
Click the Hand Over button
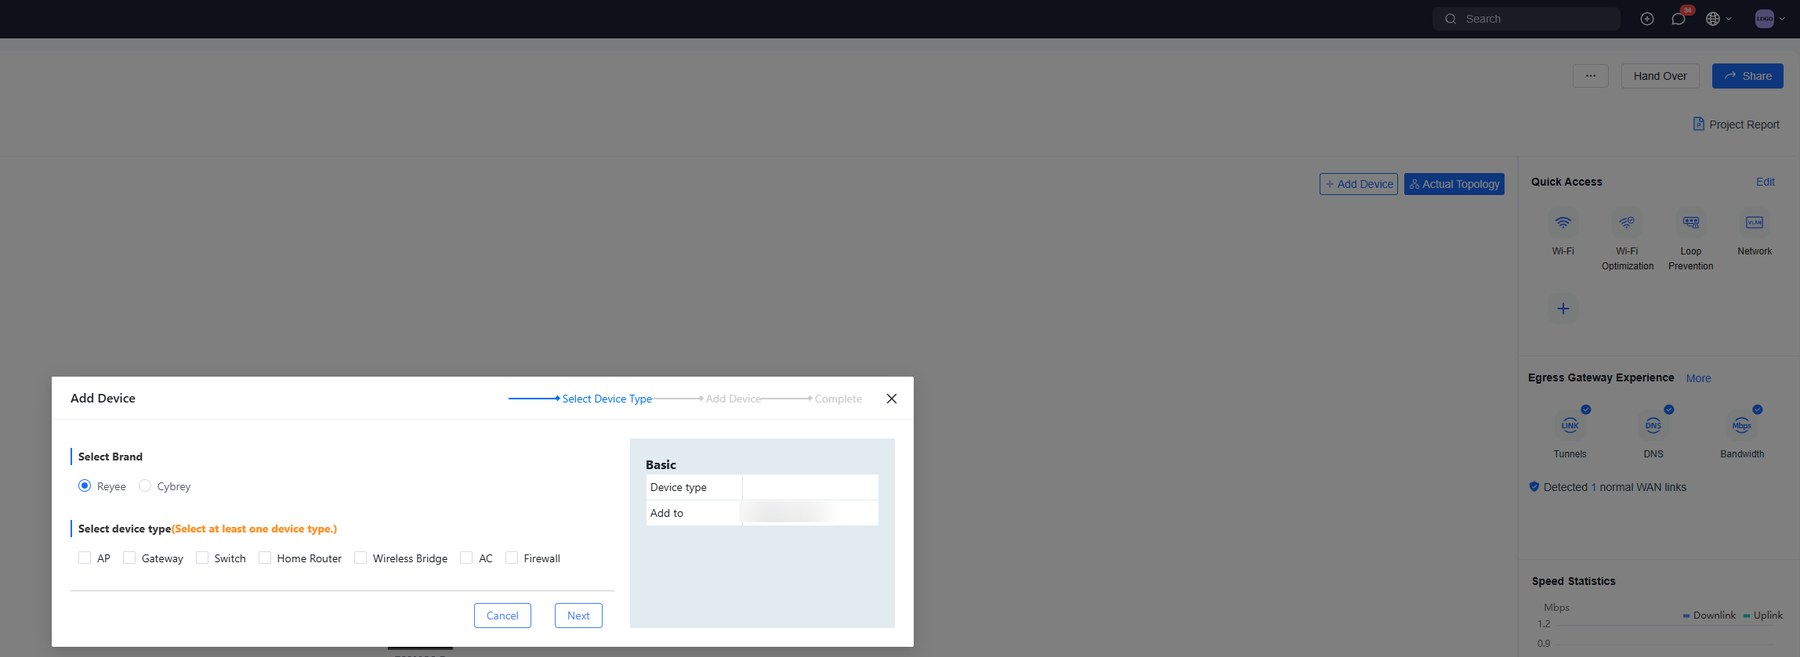click(1660, 76)
